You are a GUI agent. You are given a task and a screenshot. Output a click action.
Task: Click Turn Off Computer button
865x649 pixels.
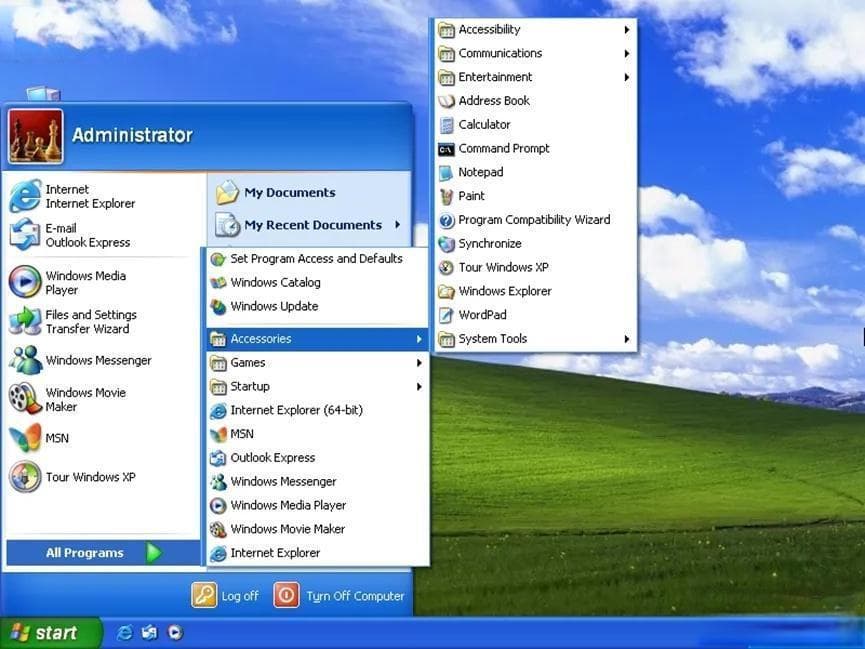point(339,596)
